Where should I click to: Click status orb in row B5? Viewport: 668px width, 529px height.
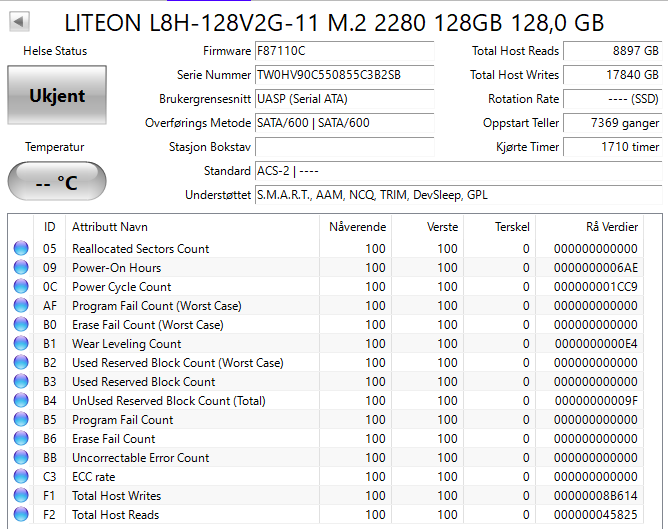21,419
